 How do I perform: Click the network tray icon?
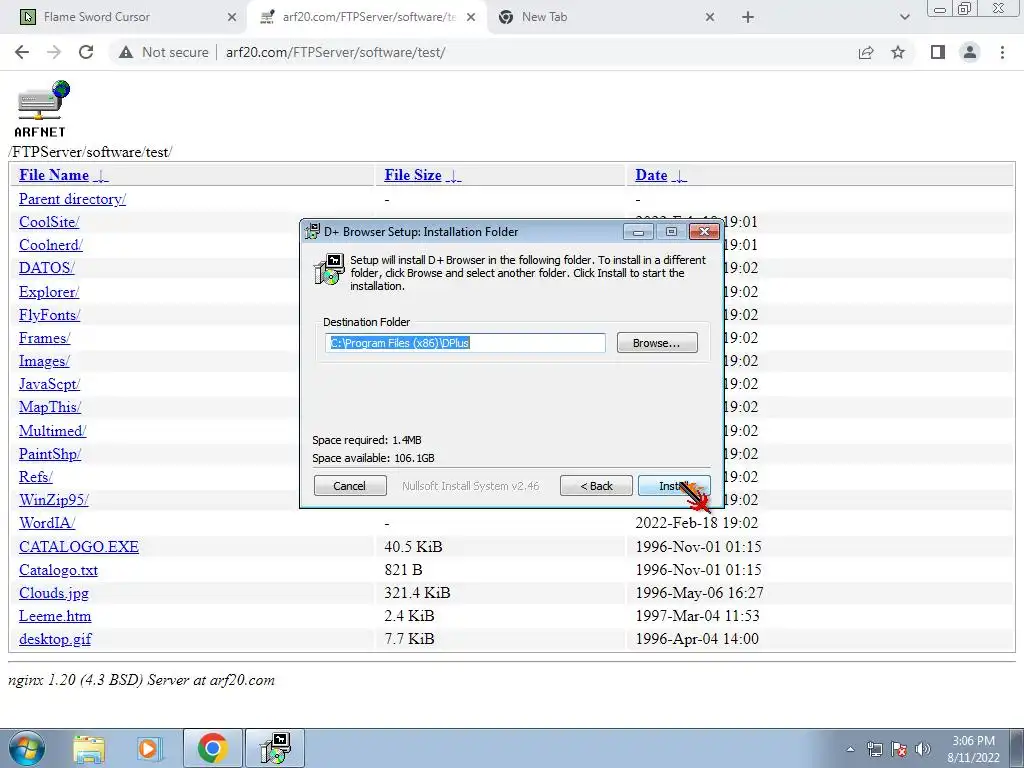coord(874,749)
